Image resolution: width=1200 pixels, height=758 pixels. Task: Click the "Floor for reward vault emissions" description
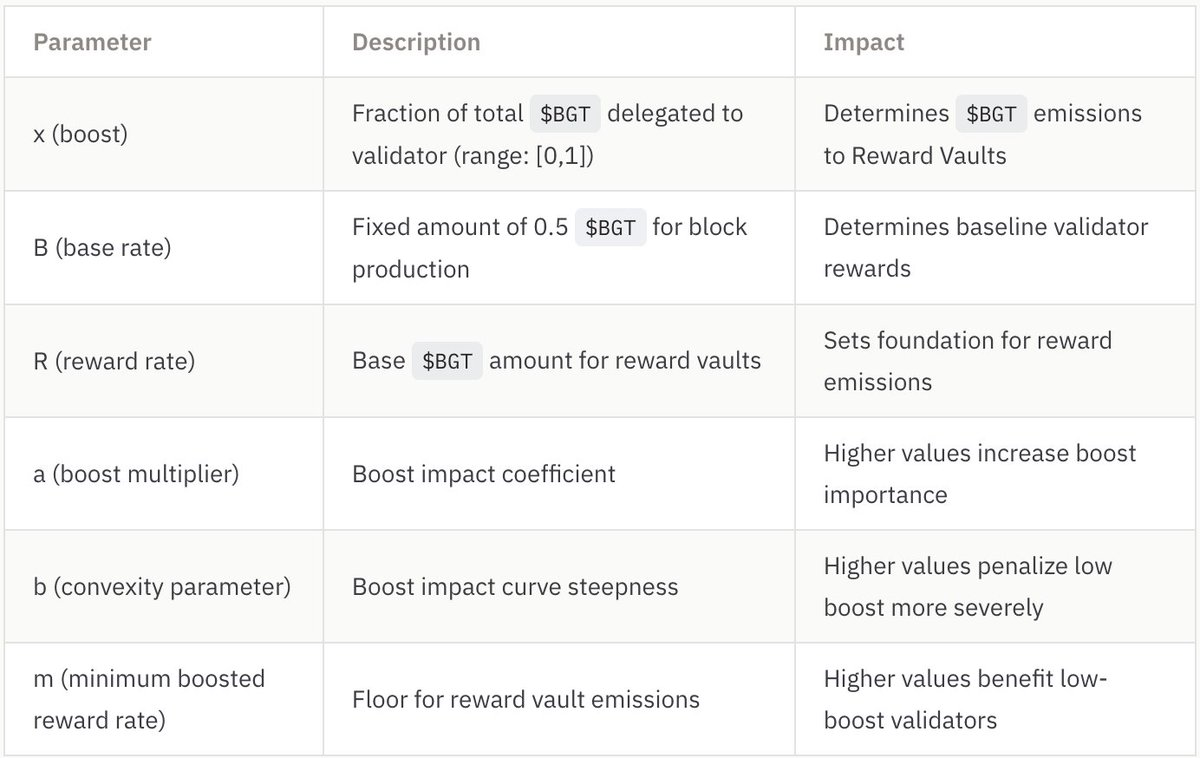point(525,699)
